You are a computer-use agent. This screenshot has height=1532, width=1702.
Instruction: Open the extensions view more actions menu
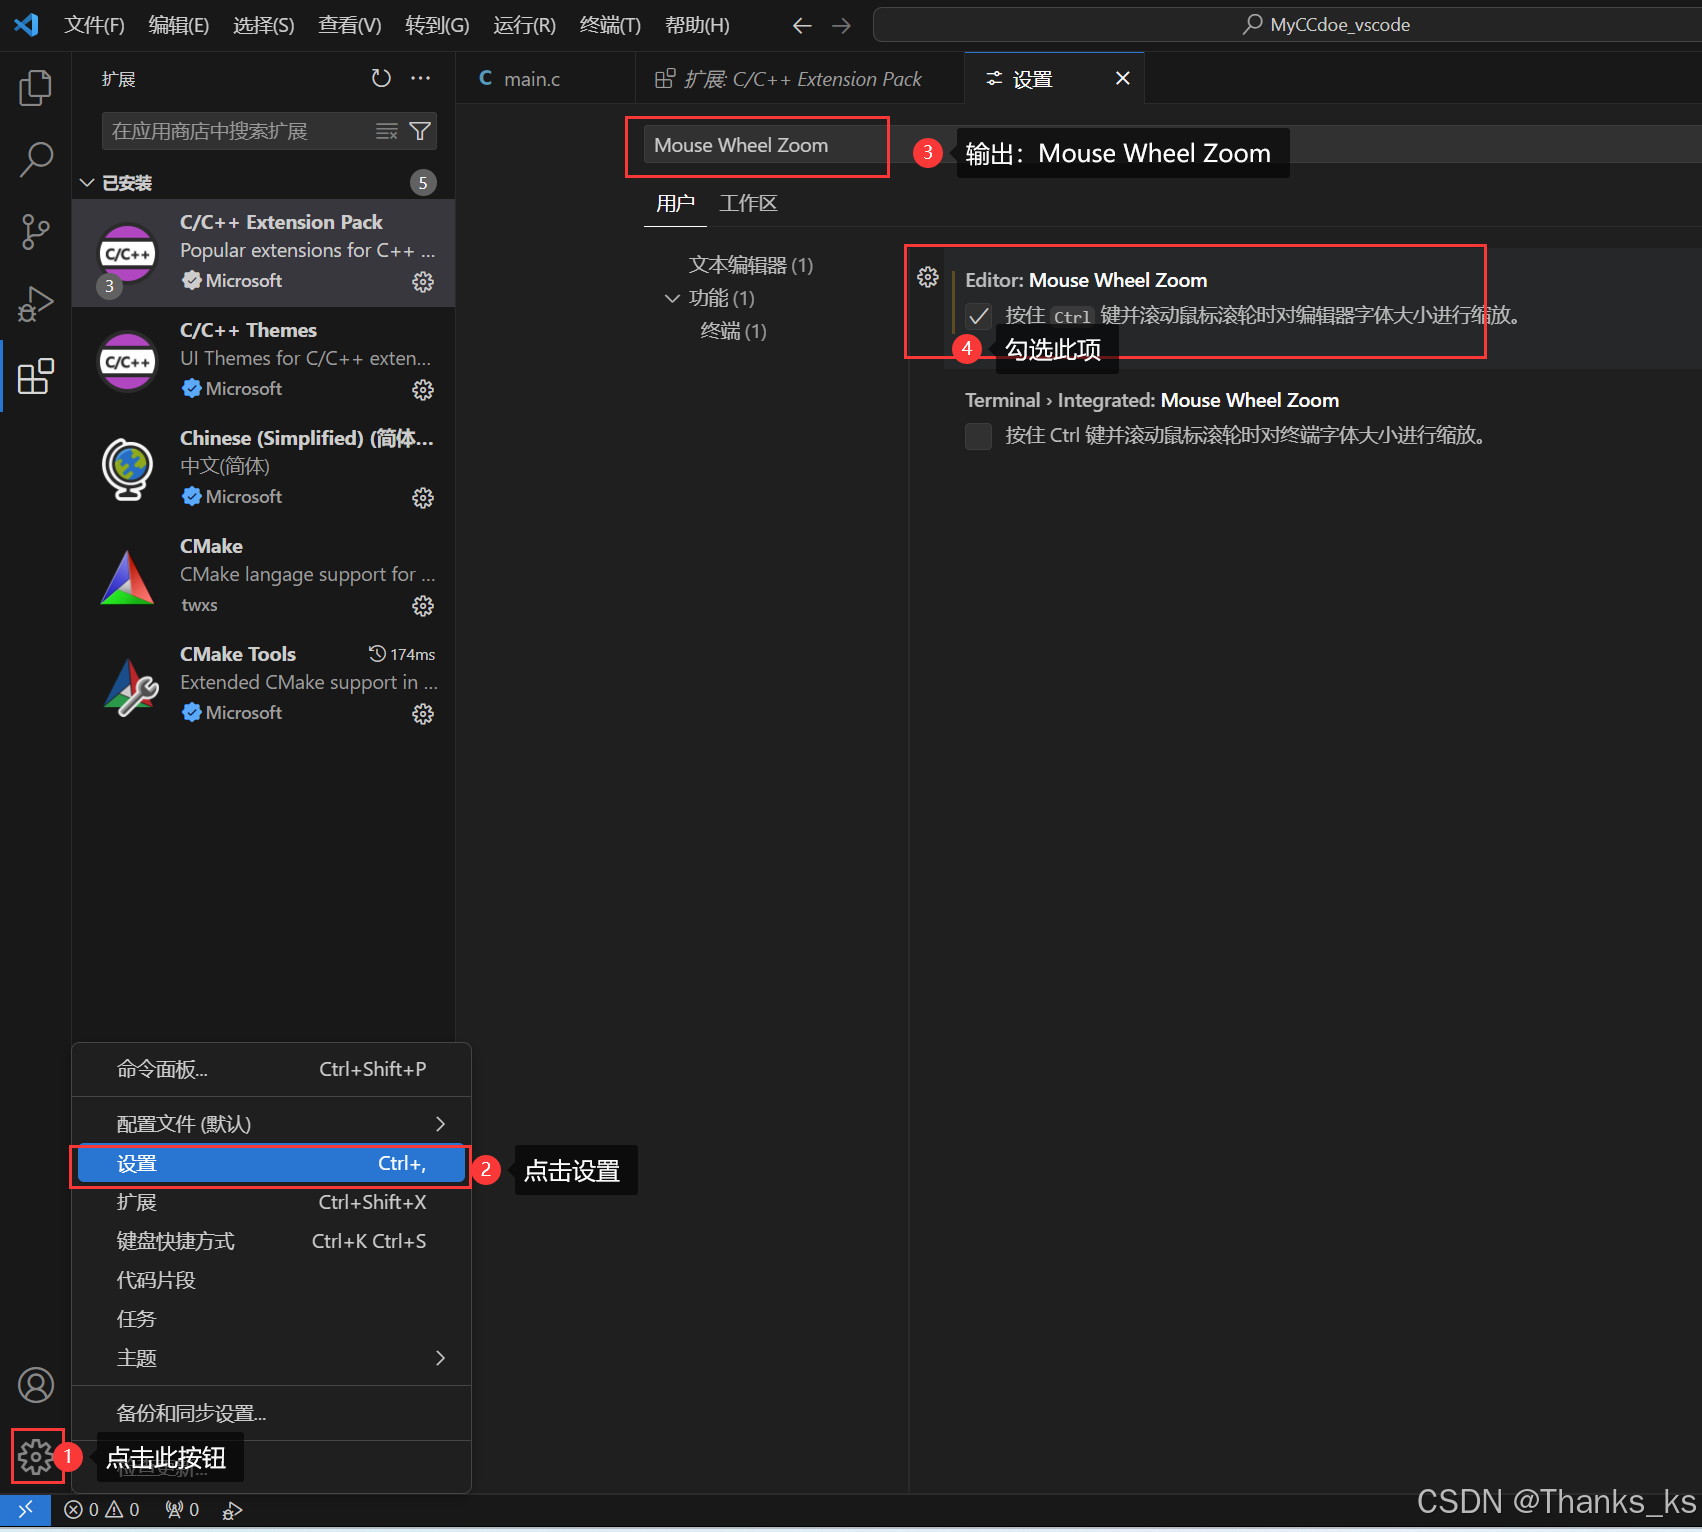click(421, 78)
